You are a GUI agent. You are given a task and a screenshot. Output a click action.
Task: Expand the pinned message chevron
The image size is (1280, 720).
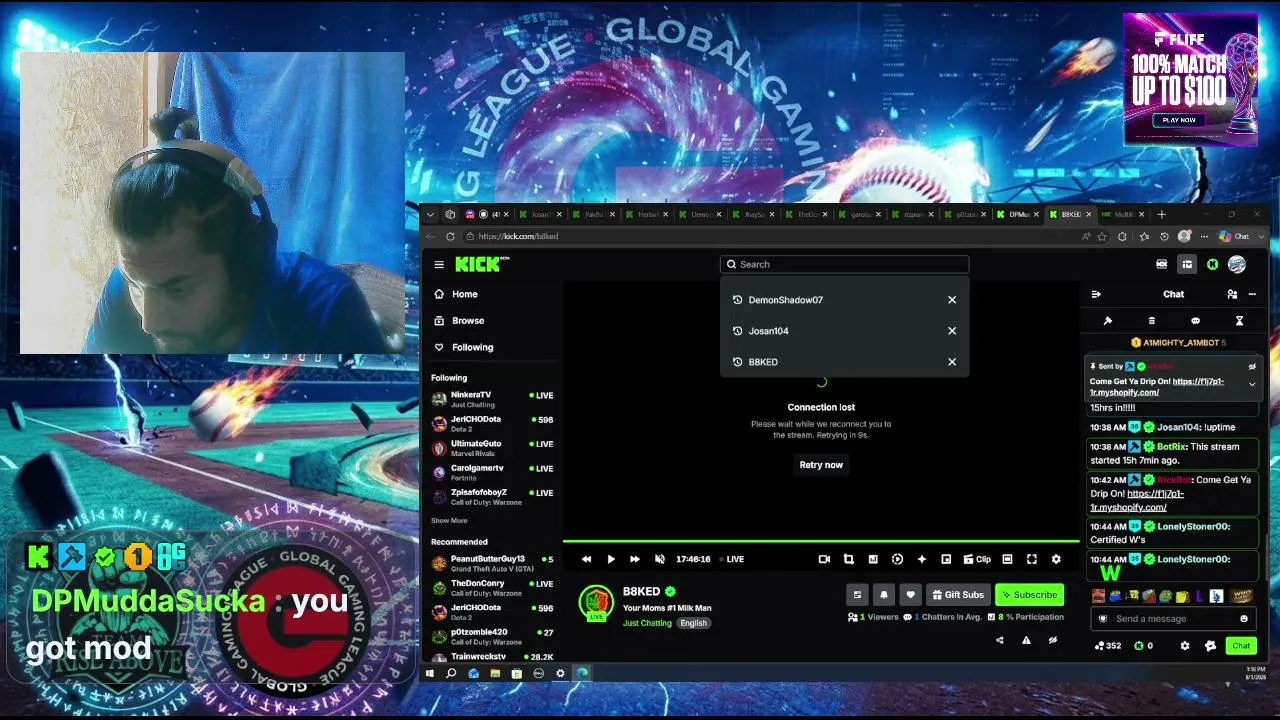[1252, 383]
